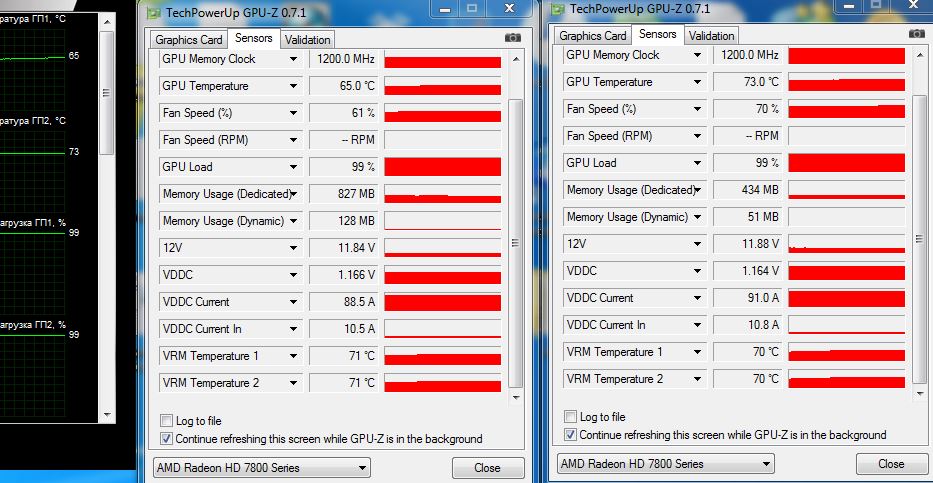933x483 pixels.
Task: Open the AMD Radeon HD 7800 Series selector in right window
Action: pos(666,463)
